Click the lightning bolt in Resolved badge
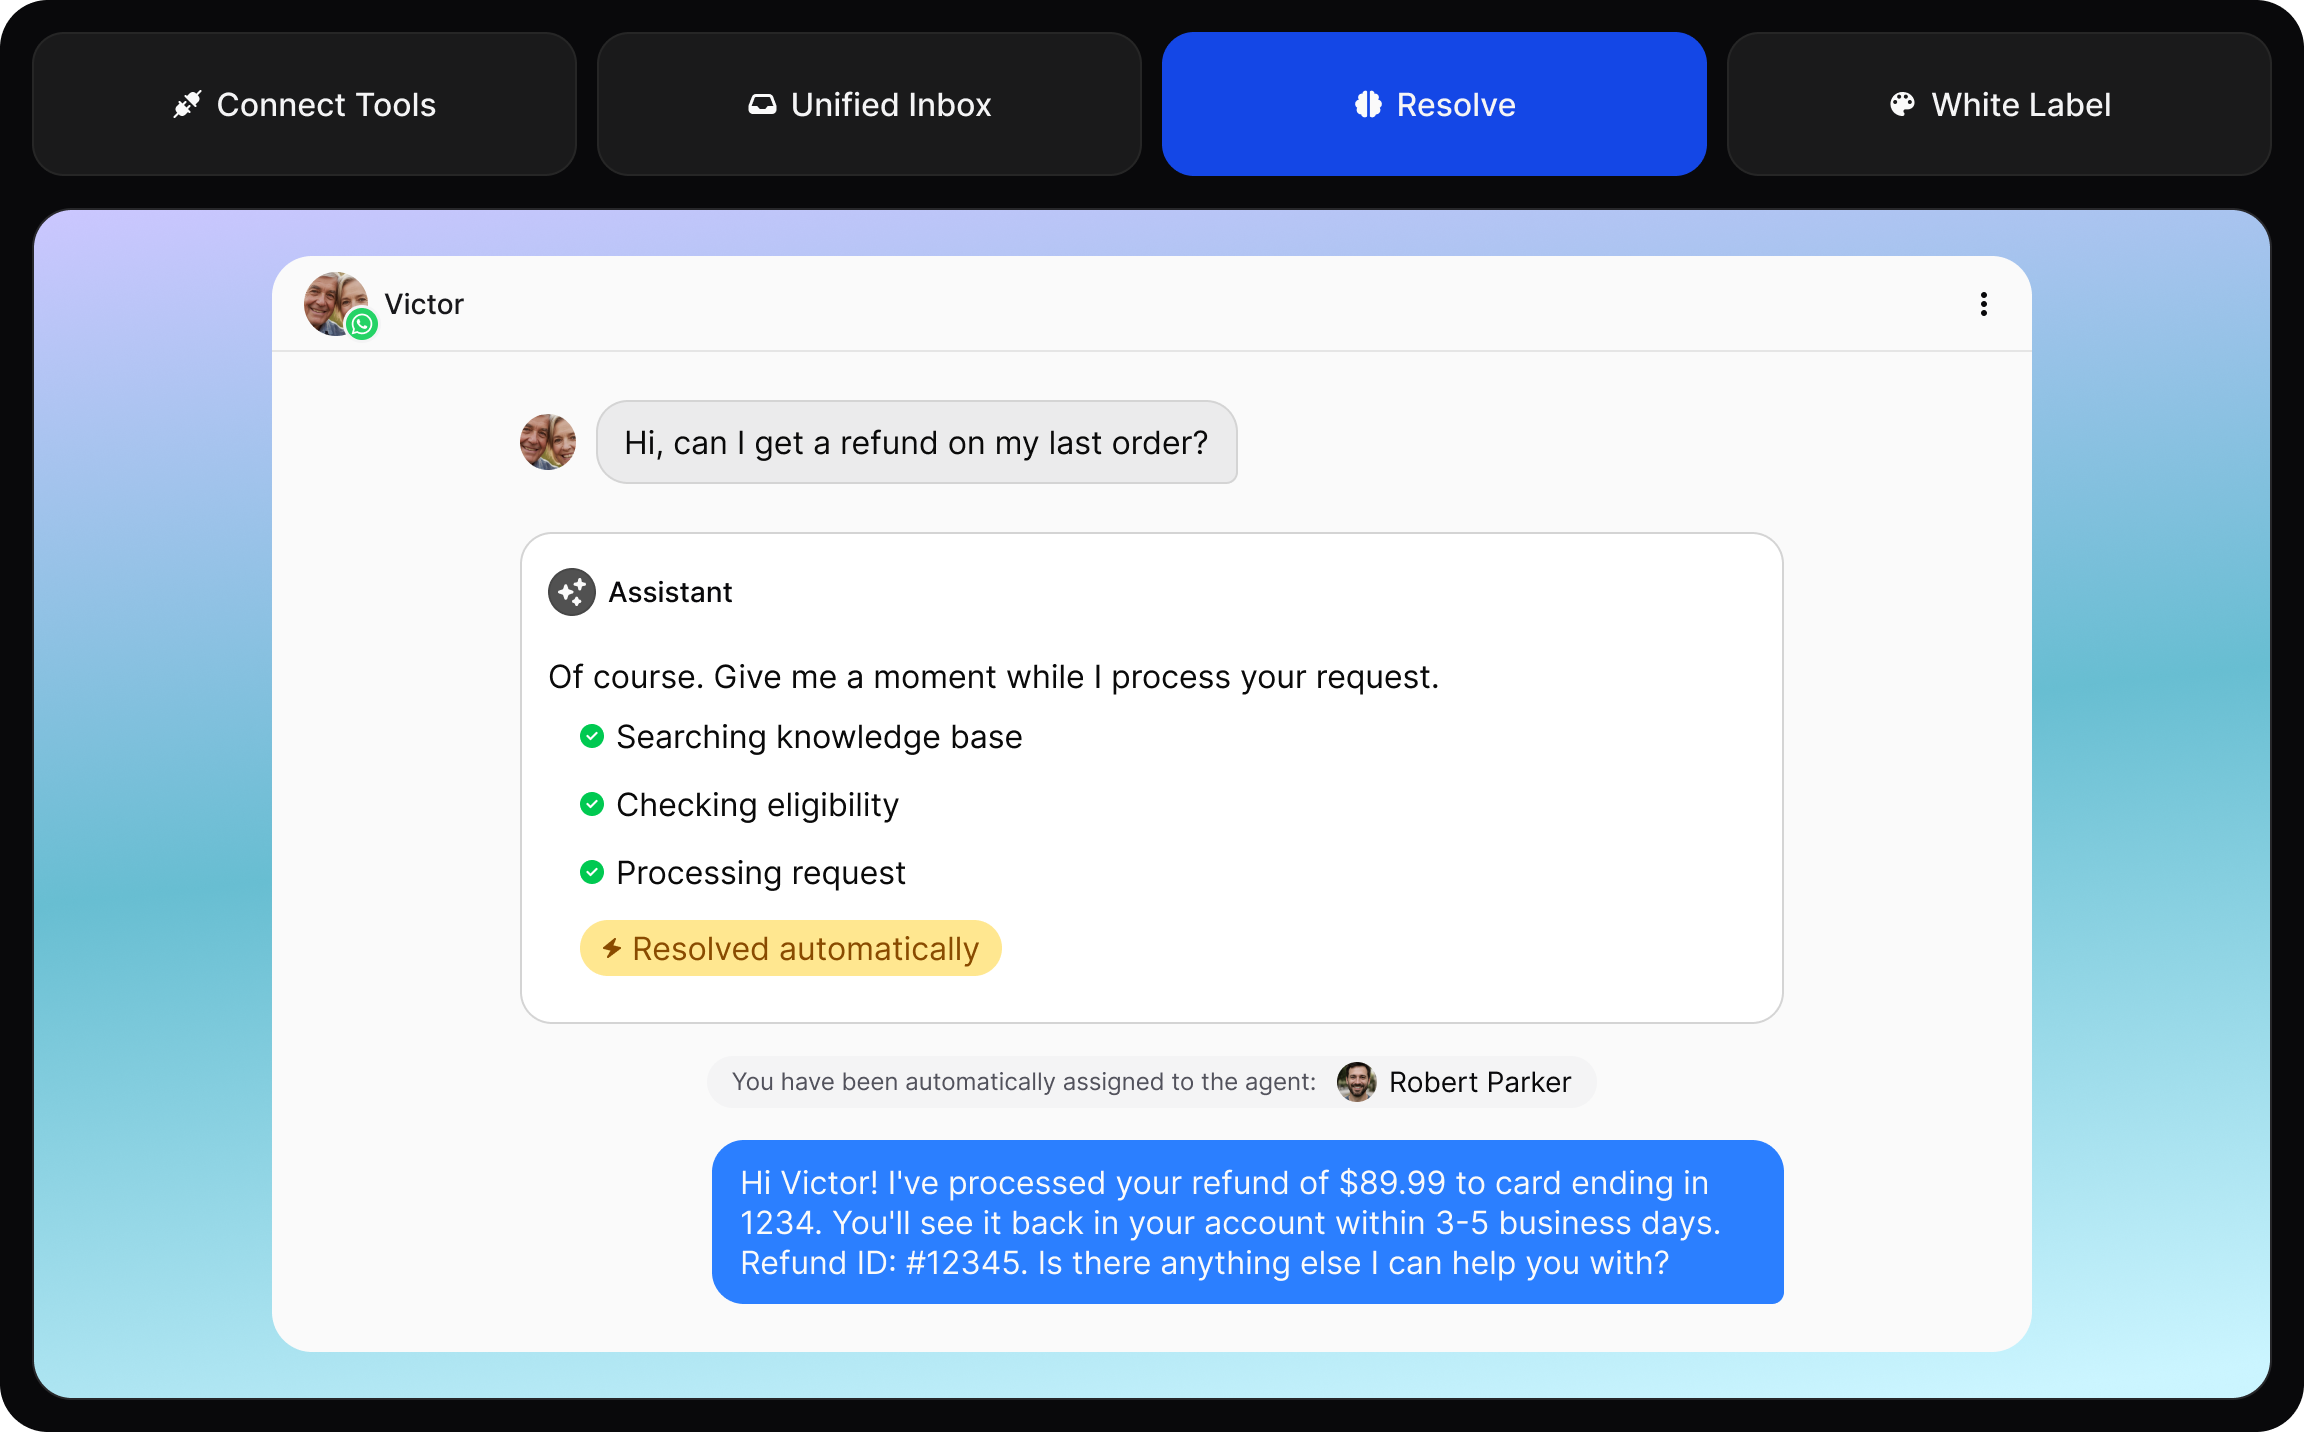This screenshot has height=1432, width=2304. pos(612,948)
